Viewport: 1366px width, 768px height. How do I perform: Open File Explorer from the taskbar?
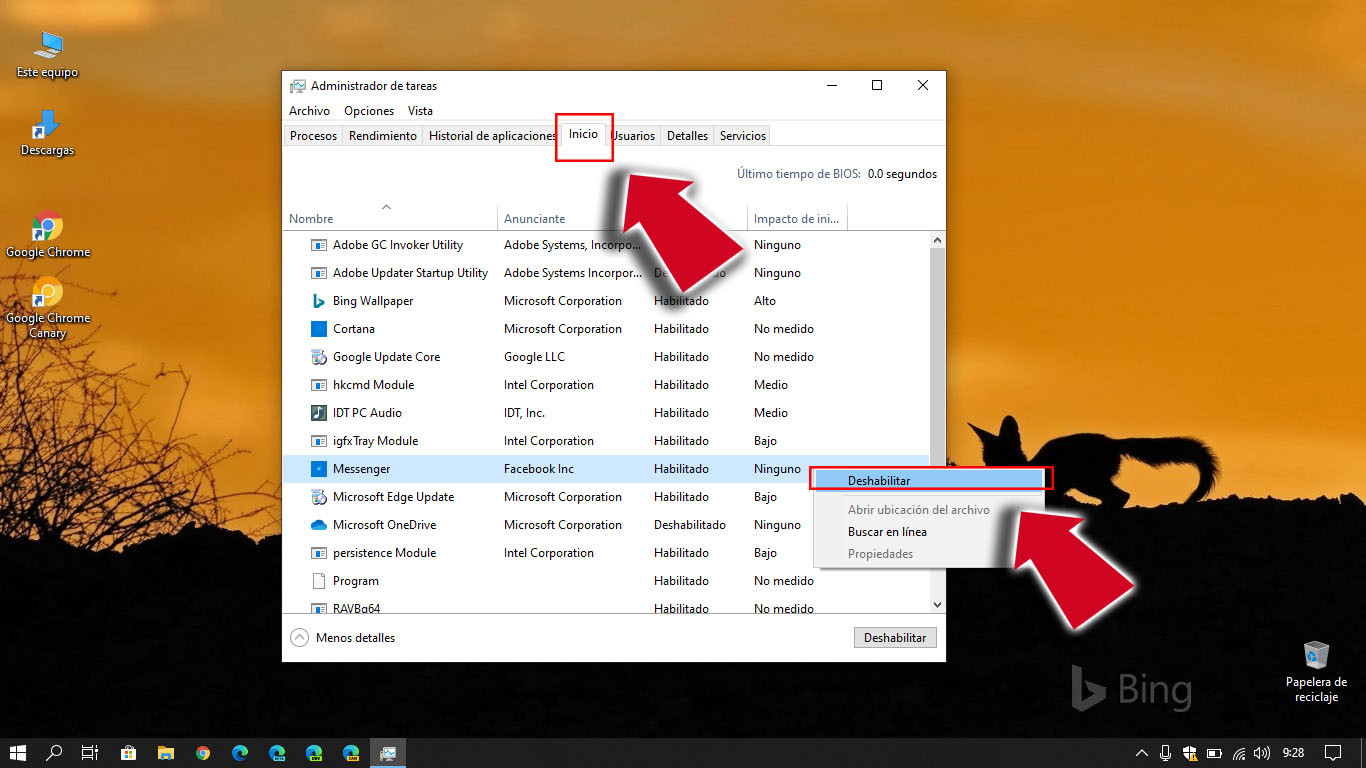point(166,753)
